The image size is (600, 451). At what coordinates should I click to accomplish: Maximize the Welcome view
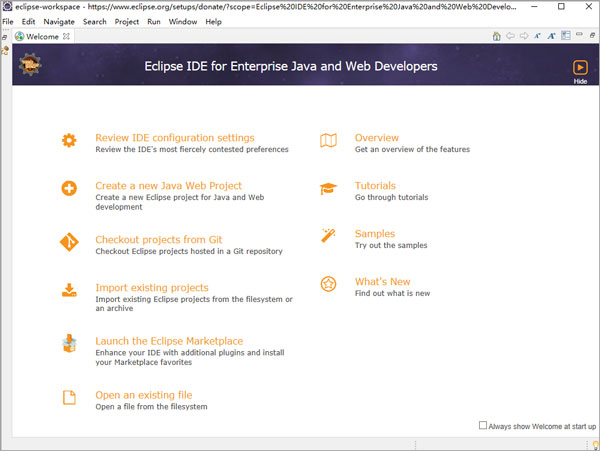pos(592,35)
